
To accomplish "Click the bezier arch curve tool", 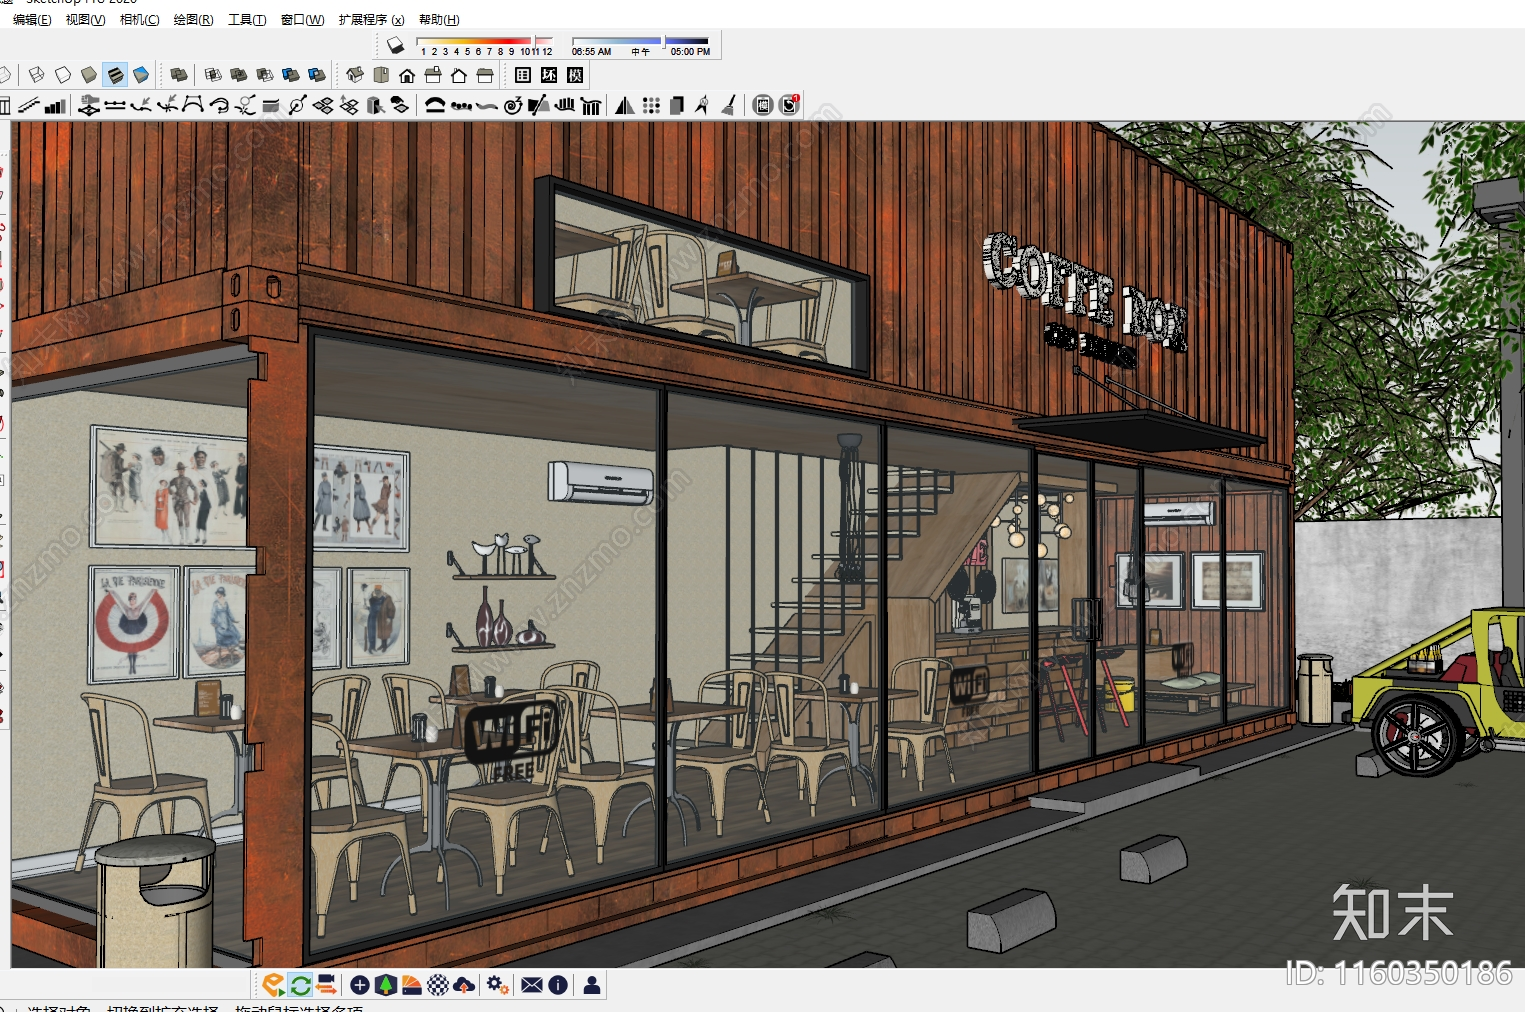I will click(192, 105).
